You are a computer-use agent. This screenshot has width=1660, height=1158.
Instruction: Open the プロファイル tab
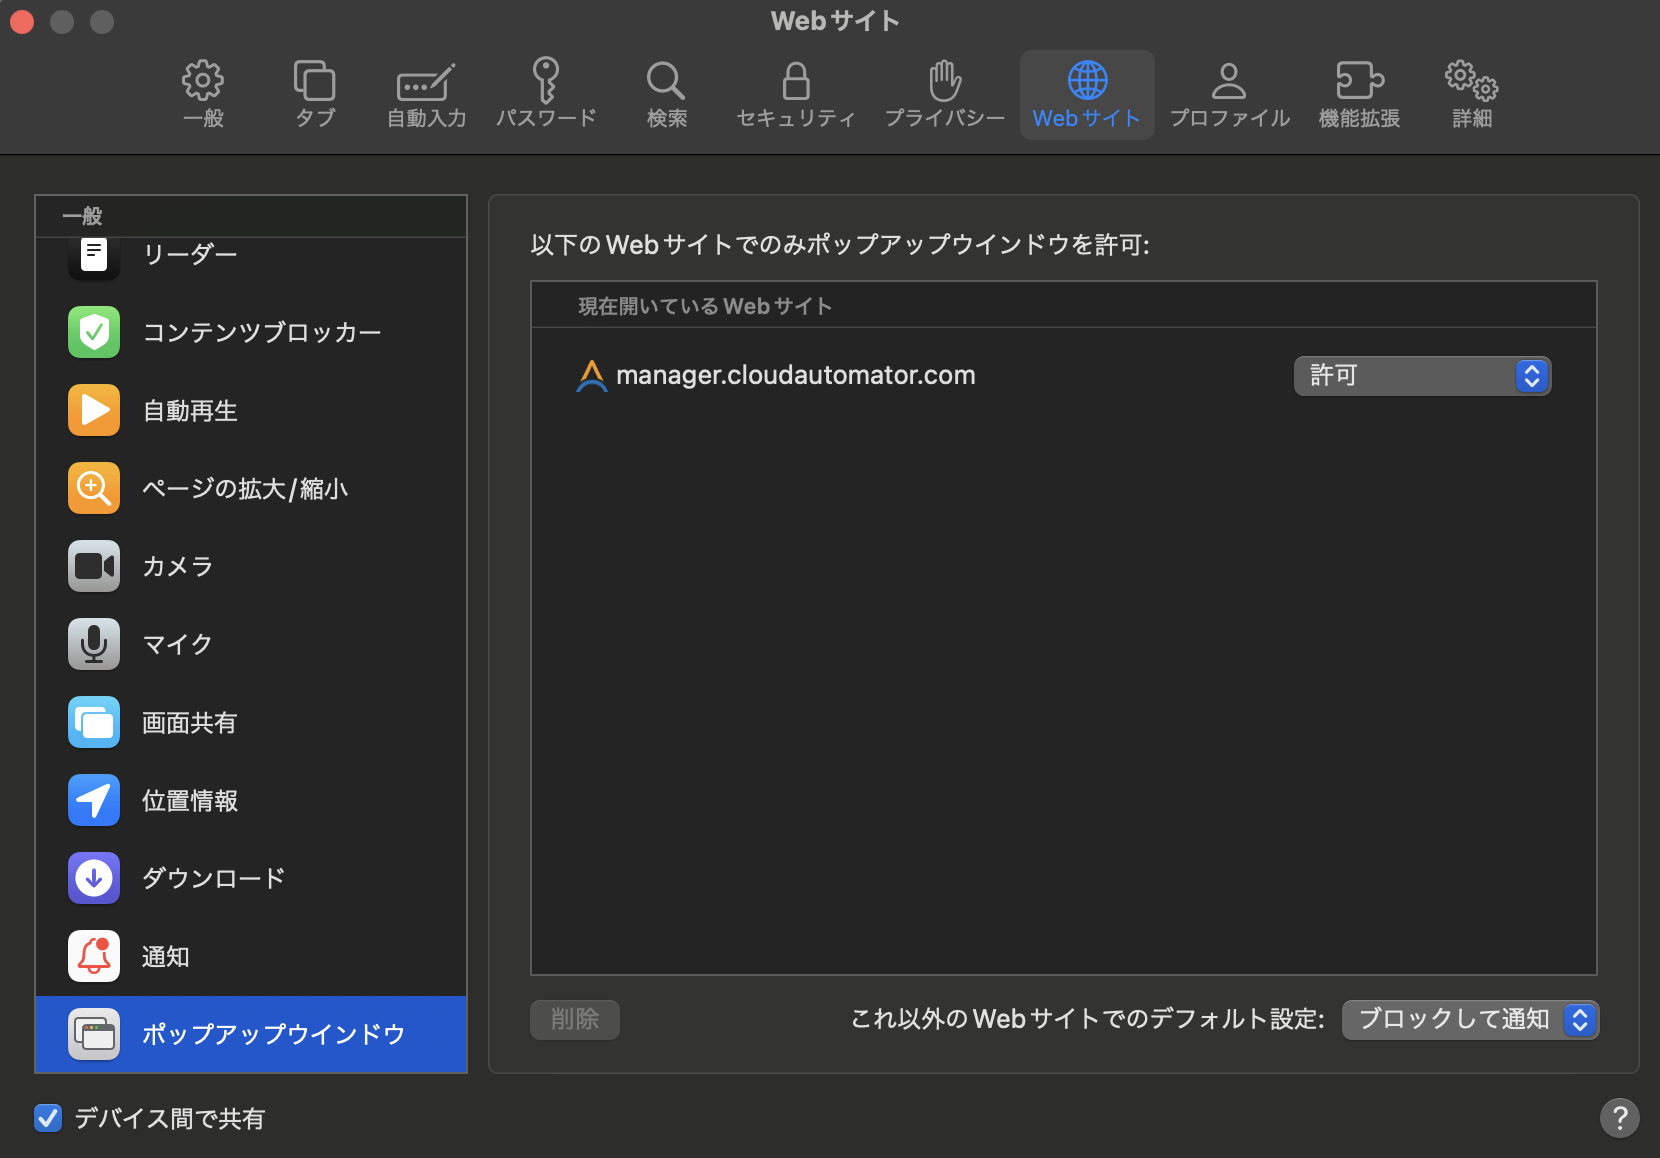point(1228,93)
